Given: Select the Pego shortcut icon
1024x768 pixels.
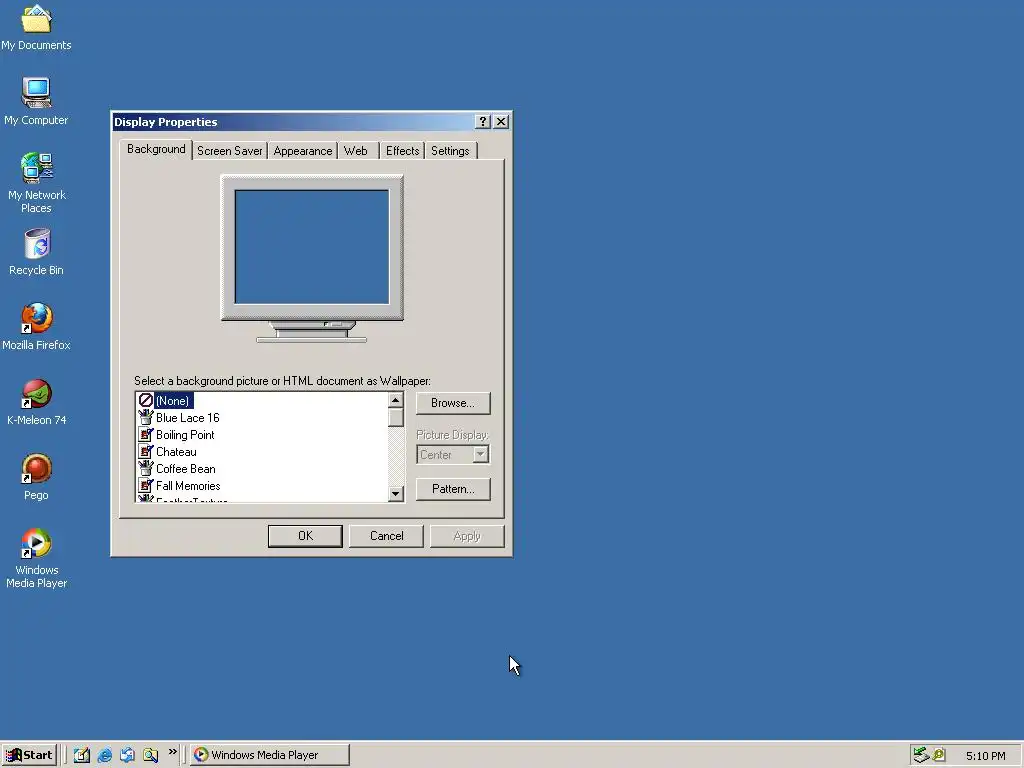Looking at the screenshot, I should click(36, 477).
